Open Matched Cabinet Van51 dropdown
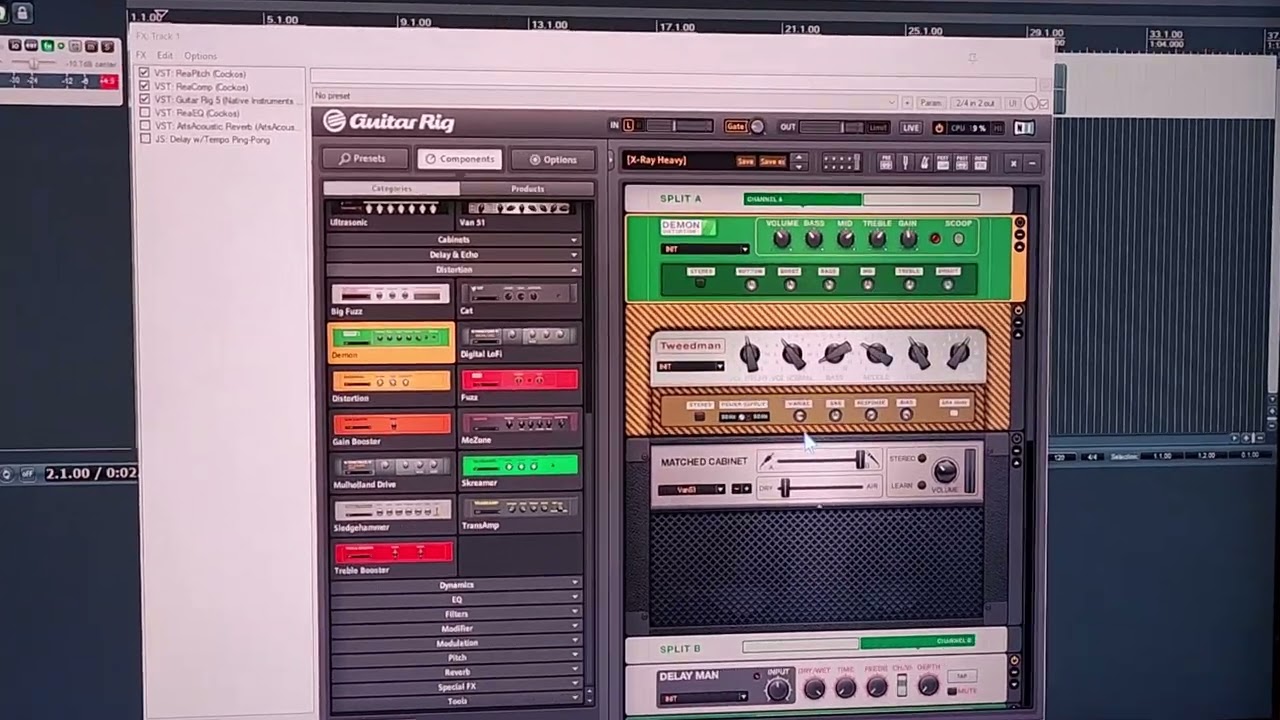1280x720 pixels. [692, 489]
